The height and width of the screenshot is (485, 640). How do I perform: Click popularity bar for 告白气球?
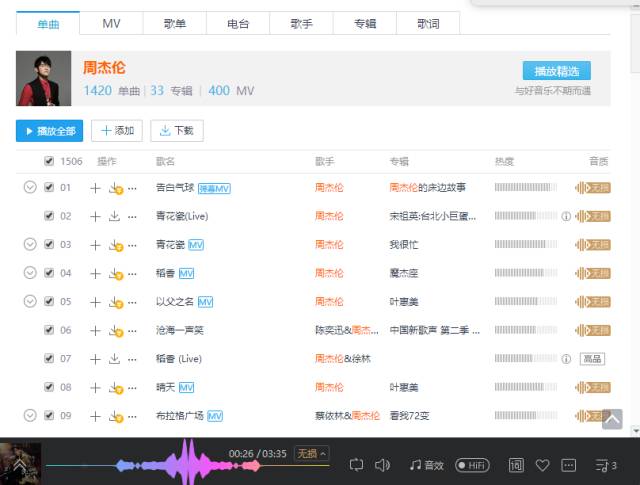(x=526, y=187)
